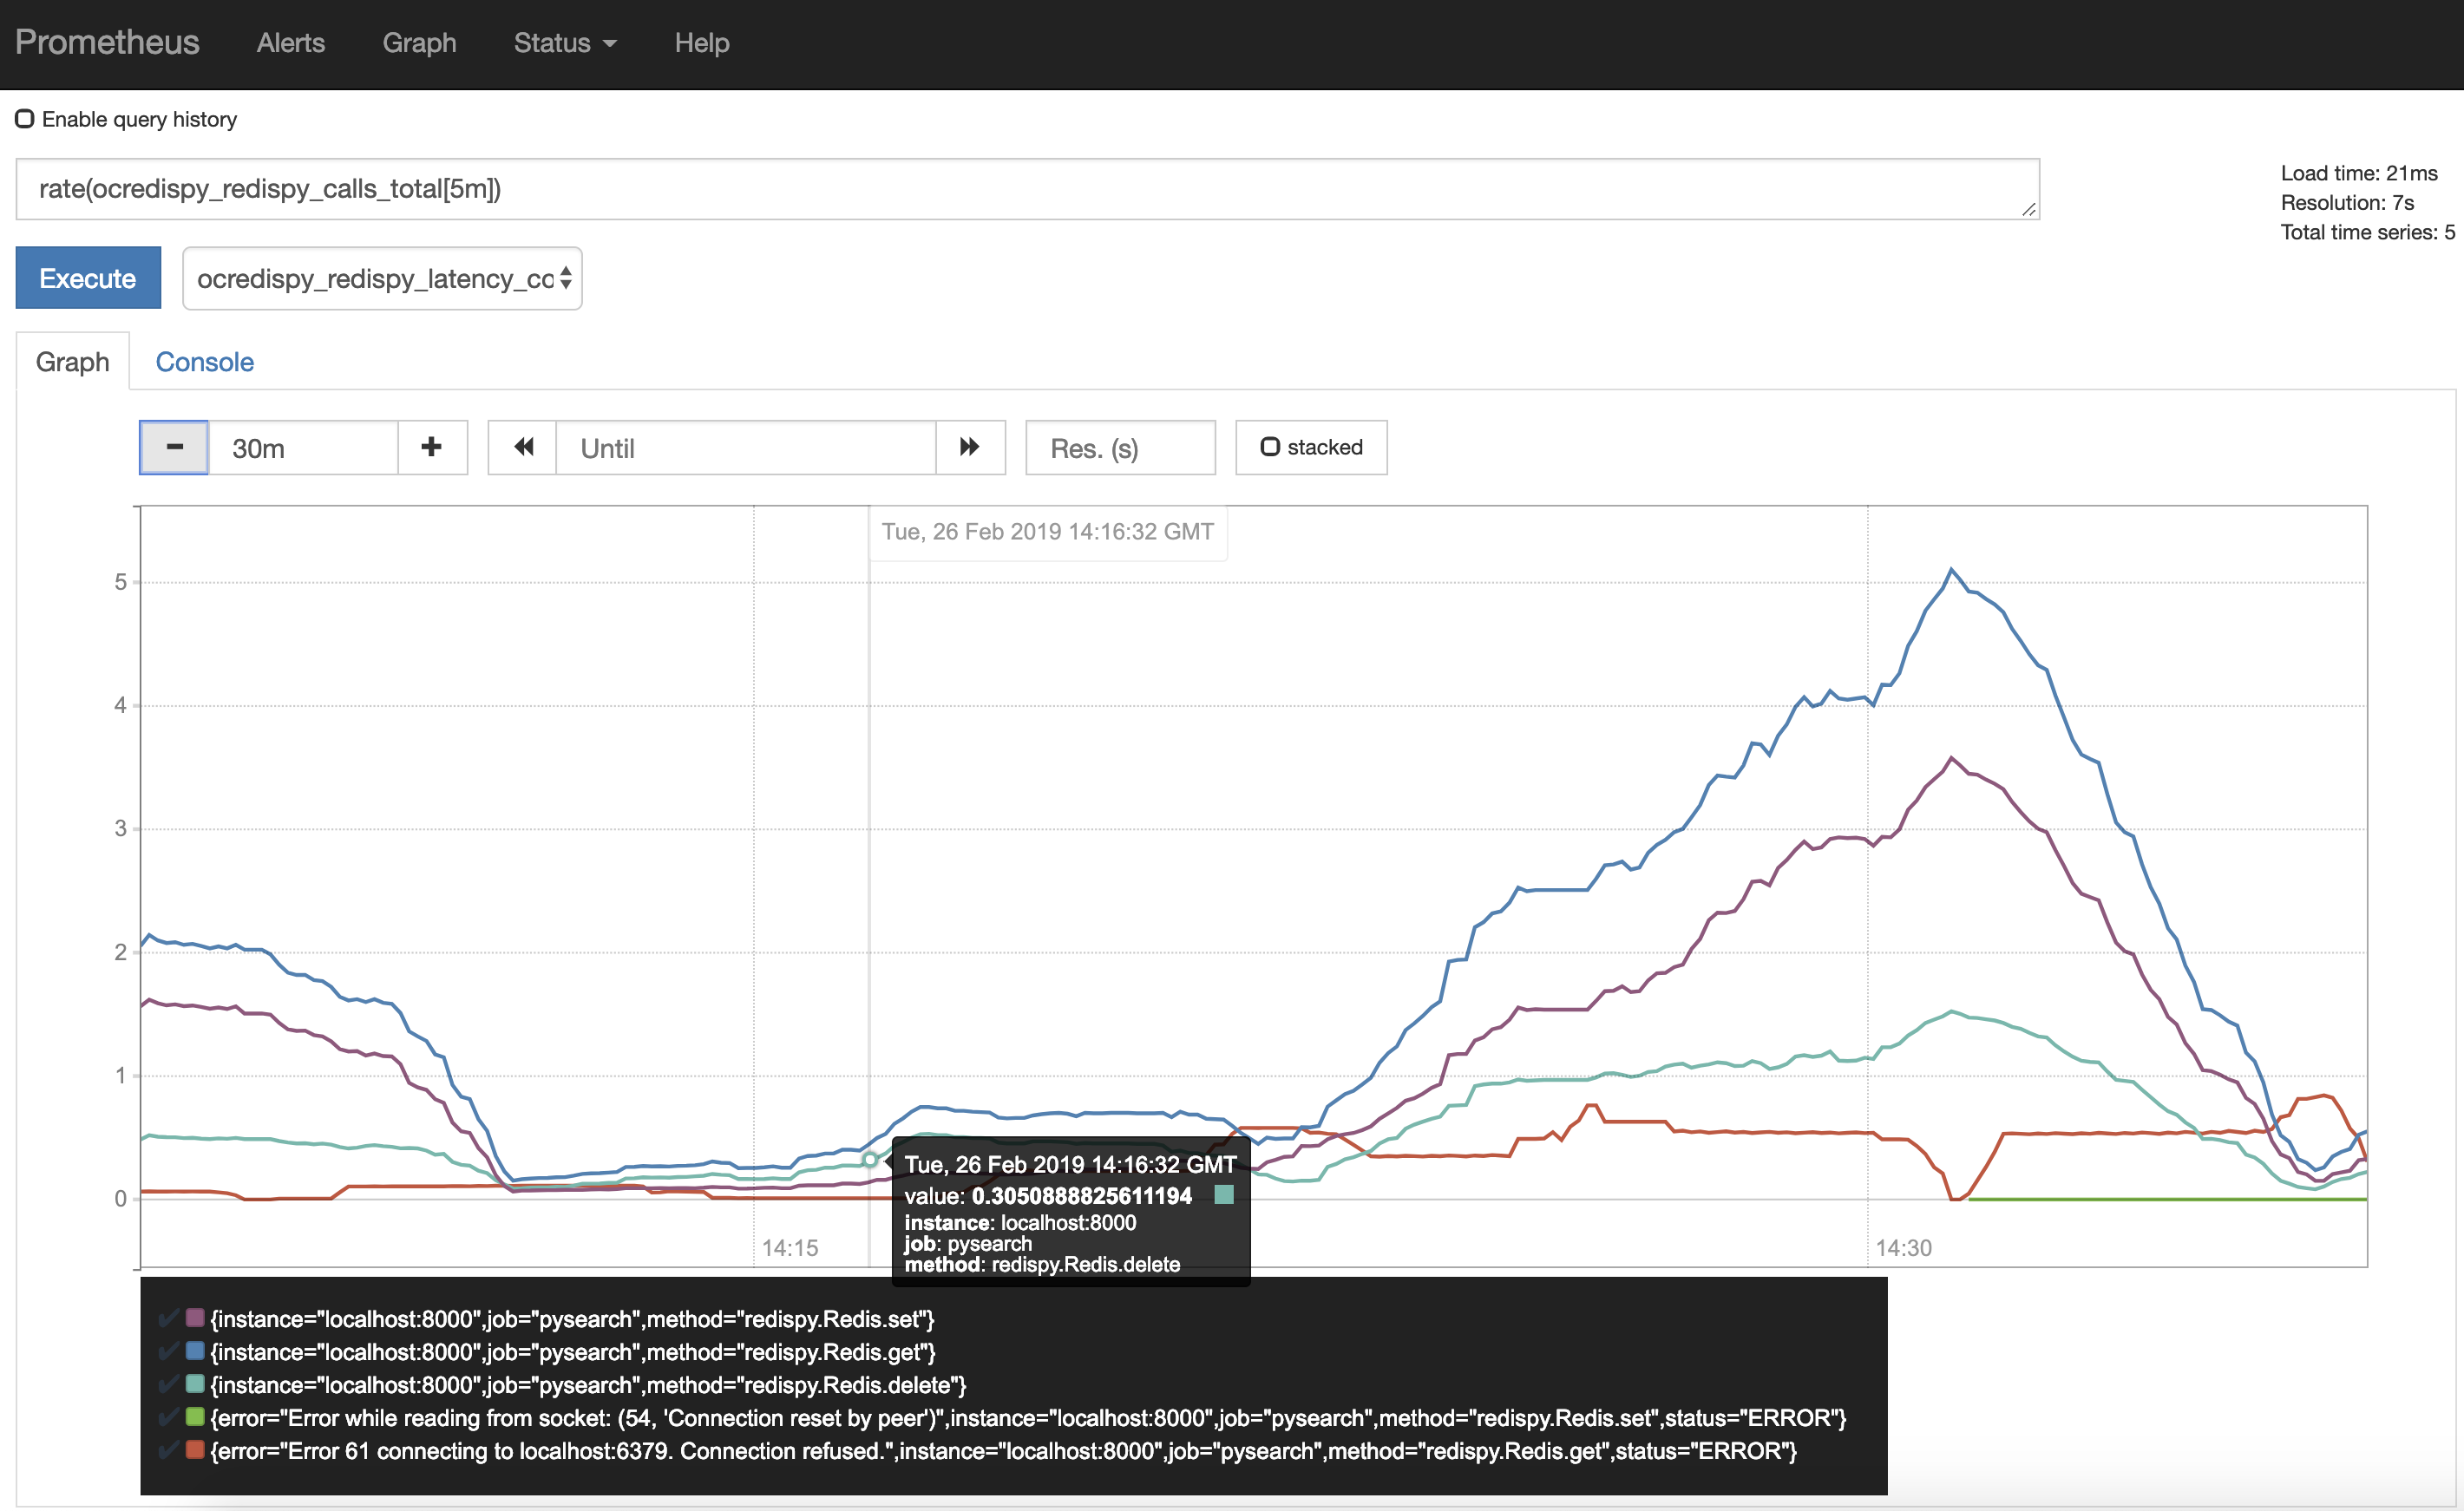Advance the end time forward
This screenshot has height=1511, width=2464.
pyautogui.click(x=970, y=447)
